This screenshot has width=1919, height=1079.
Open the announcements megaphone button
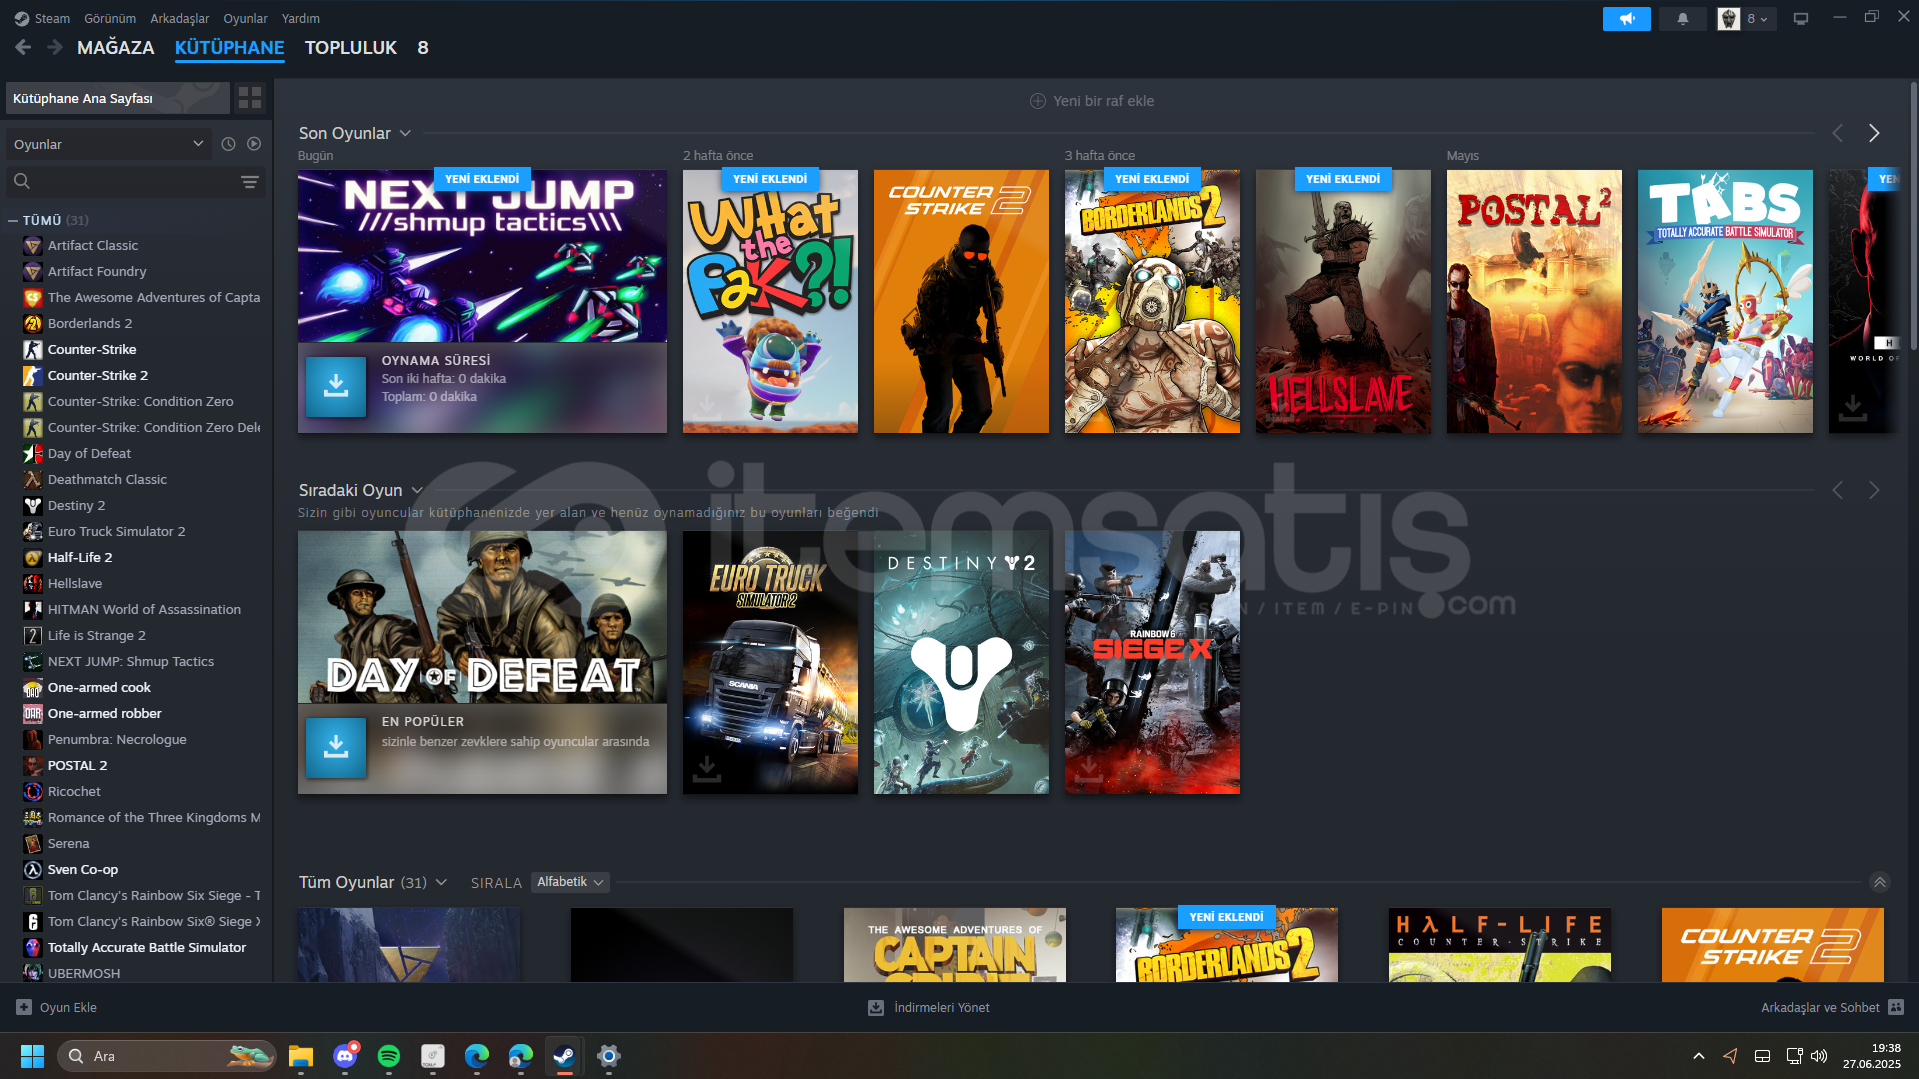point(1626,19)
